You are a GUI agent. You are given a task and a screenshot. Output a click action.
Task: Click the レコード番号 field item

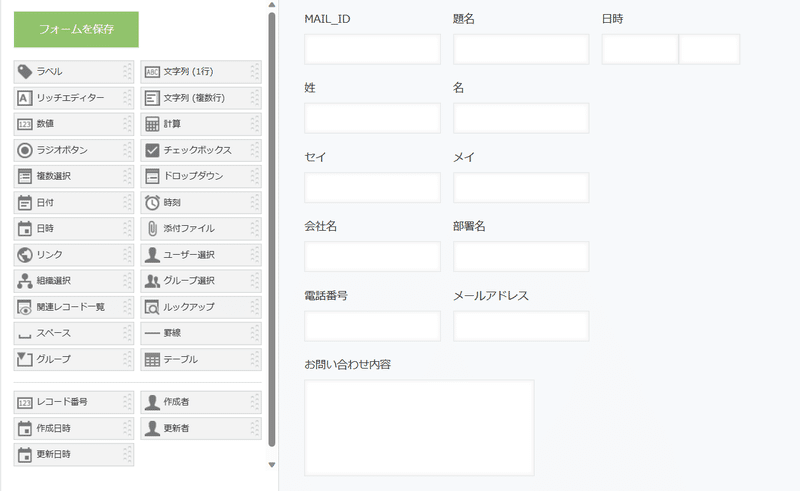[73, 402]
